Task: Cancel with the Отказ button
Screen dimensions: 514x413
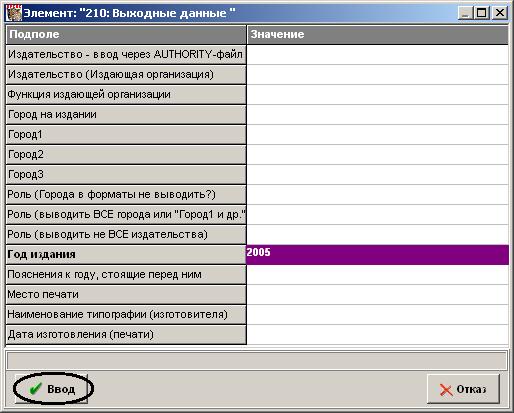Action: tap(463, 389)
